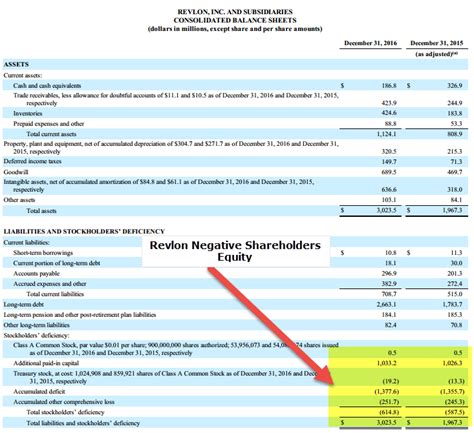
Task: Select the 'Other assets' row label
Action: pos(19,200)
